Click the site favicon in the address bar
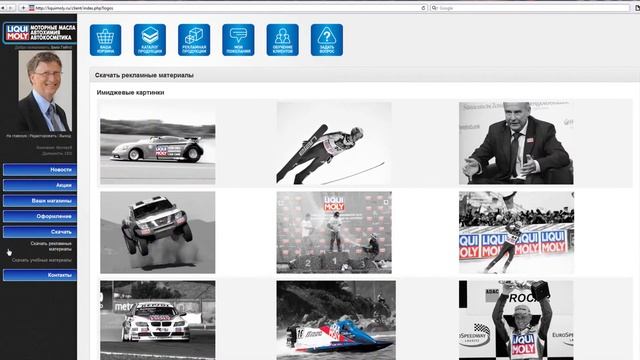Image resolution: width=640 pixels, height=360 pixels. [31, 8]
